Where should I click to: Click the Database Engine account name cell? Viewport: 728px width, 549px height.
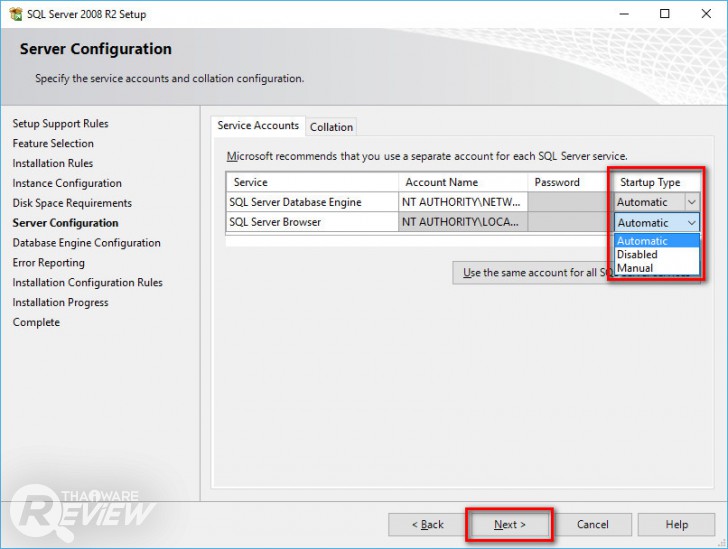pyautogui.click(x=463, y=202)
